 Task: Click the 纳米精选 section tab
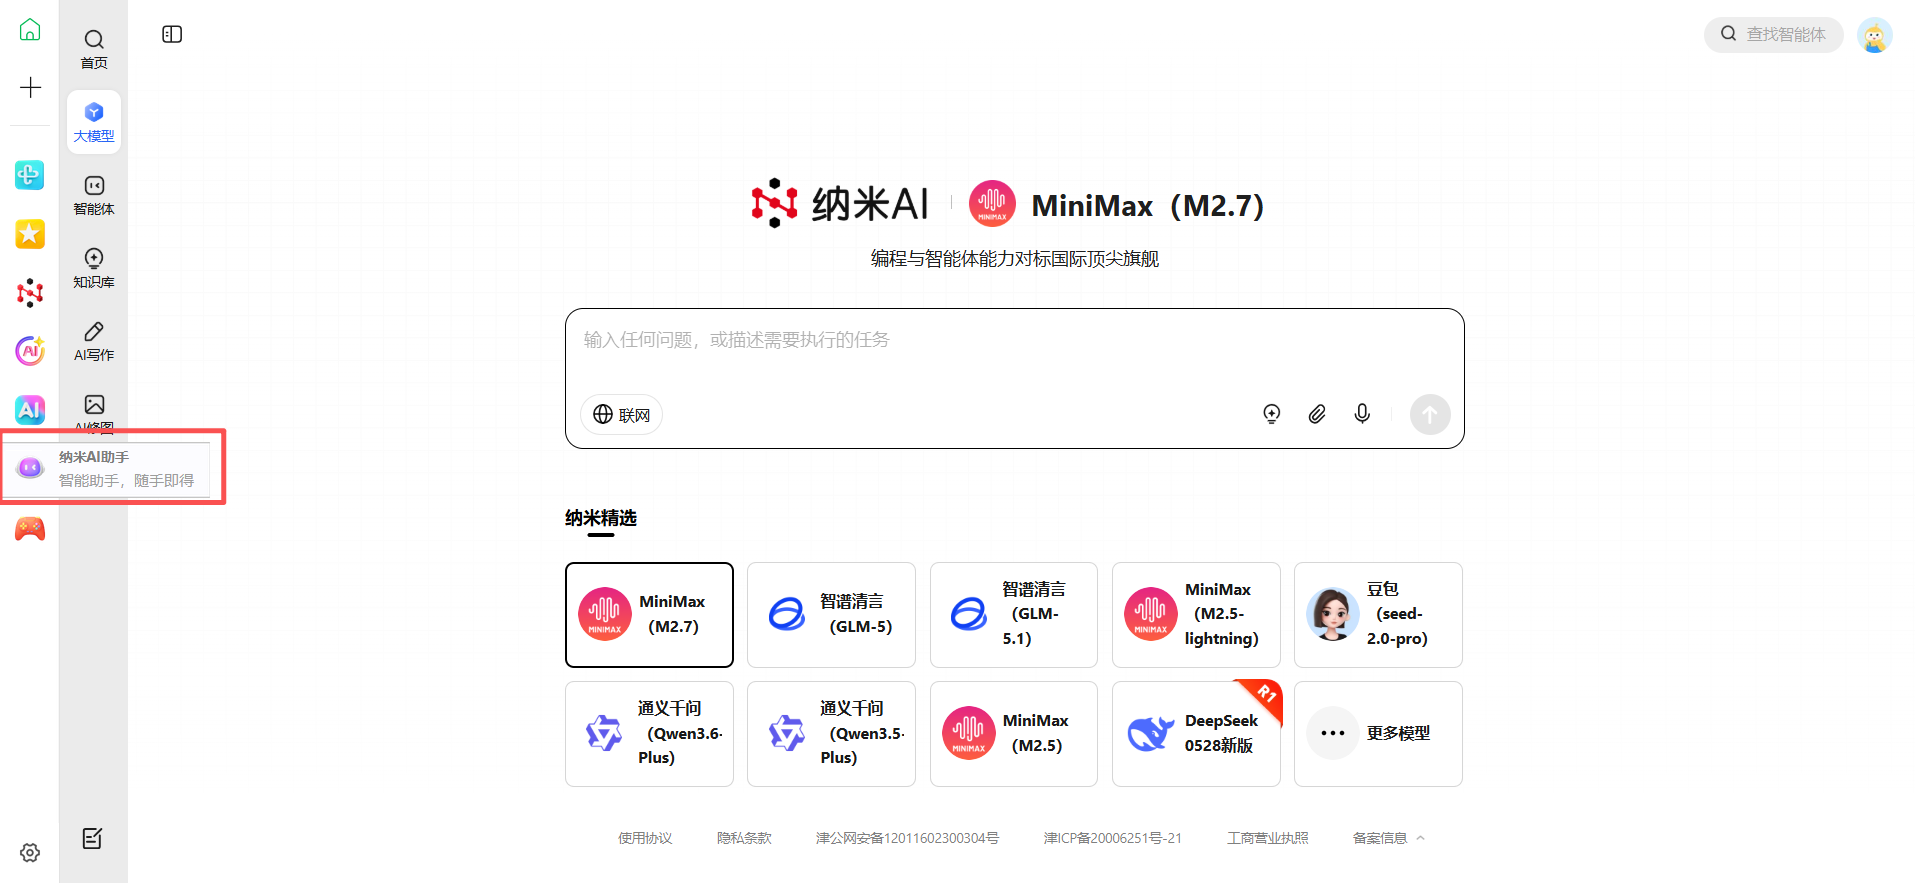[x=600, y=518]
